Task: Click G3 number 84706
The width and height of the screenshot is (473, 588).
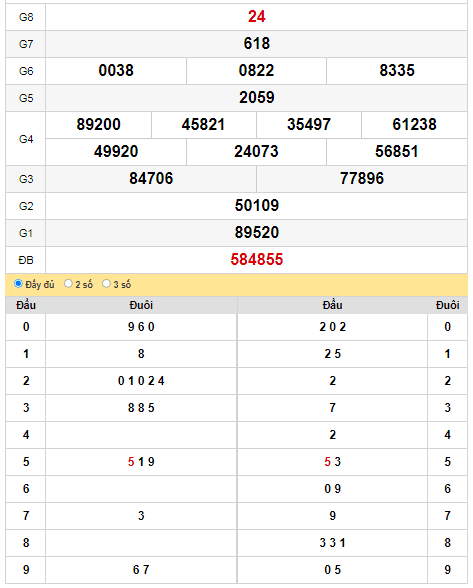Action: [x=151, y=178]
